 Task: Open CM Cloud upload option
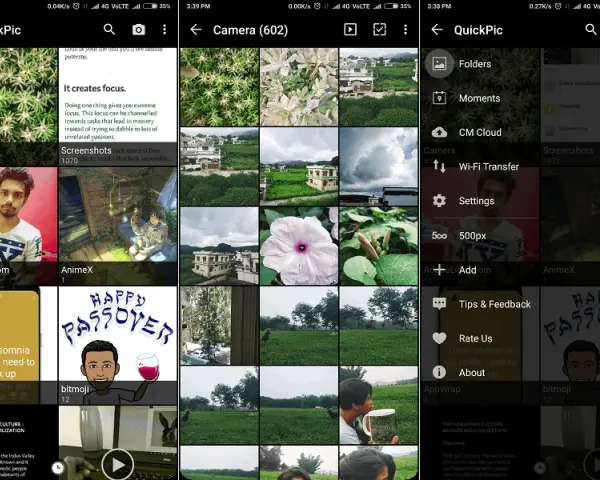pyautogui.click(x=480, y=132)
